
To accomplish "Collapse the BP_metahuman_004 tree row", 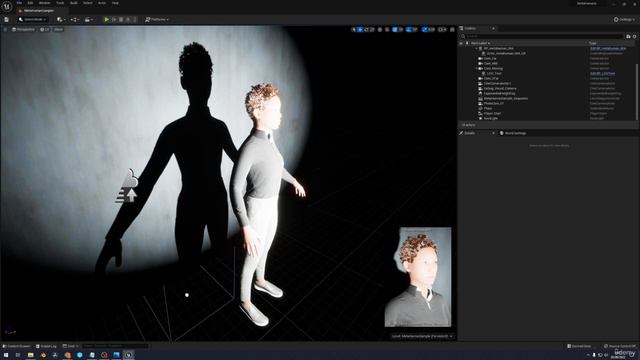I will pyautogui.click(x=476, y=49).
